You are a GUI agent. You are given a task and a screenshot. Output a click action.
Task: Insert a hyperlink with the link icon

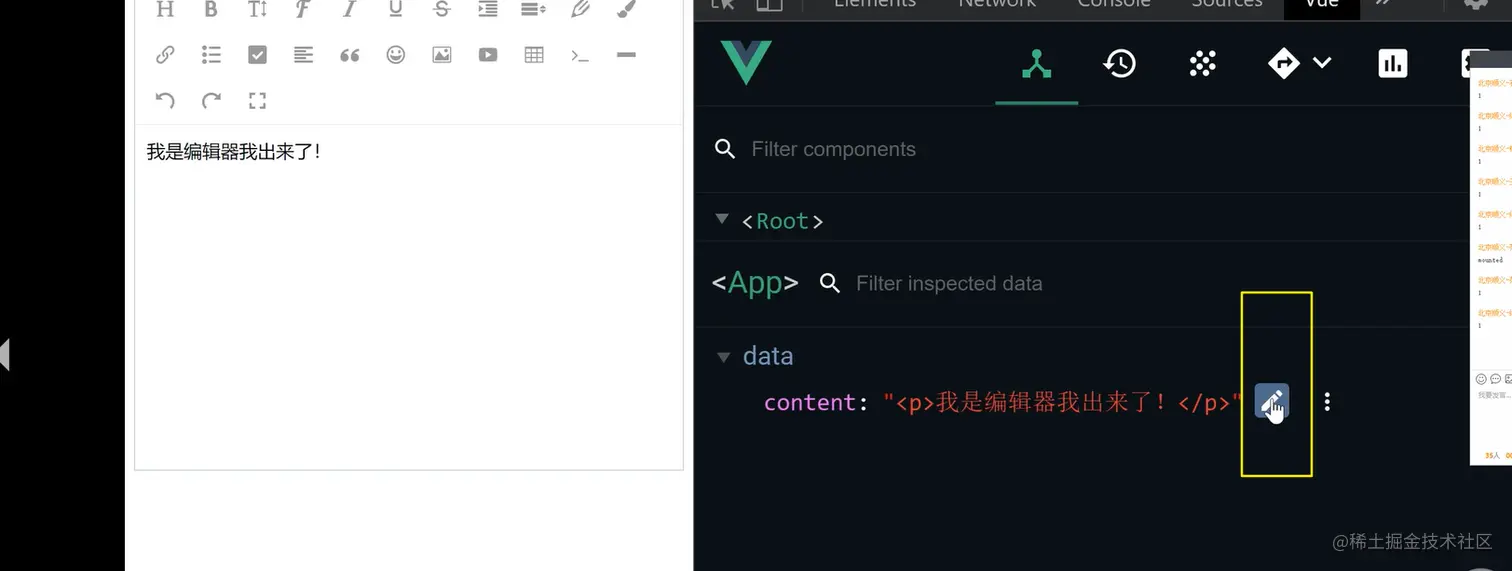tap(165, 55)
